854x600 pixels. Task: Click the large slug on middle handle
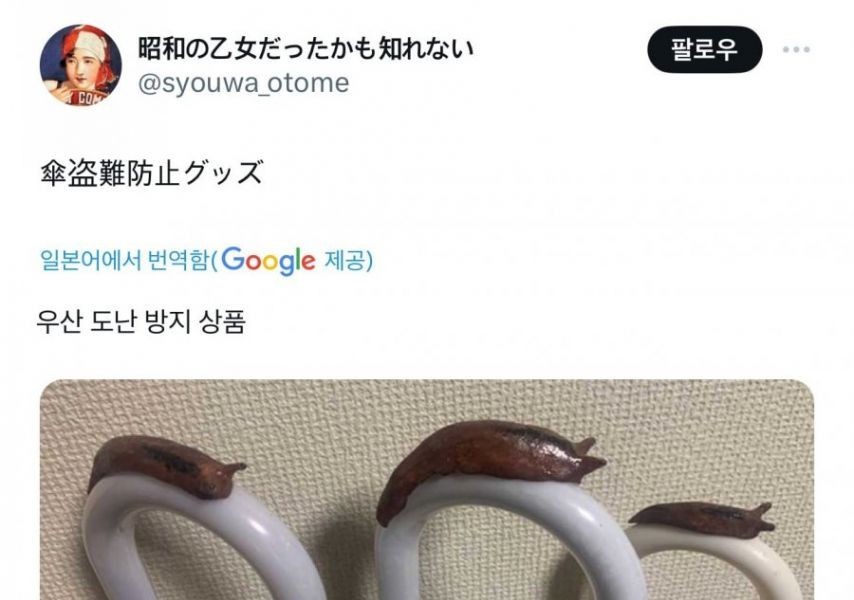pyautogui.click(x=489, y=460)
